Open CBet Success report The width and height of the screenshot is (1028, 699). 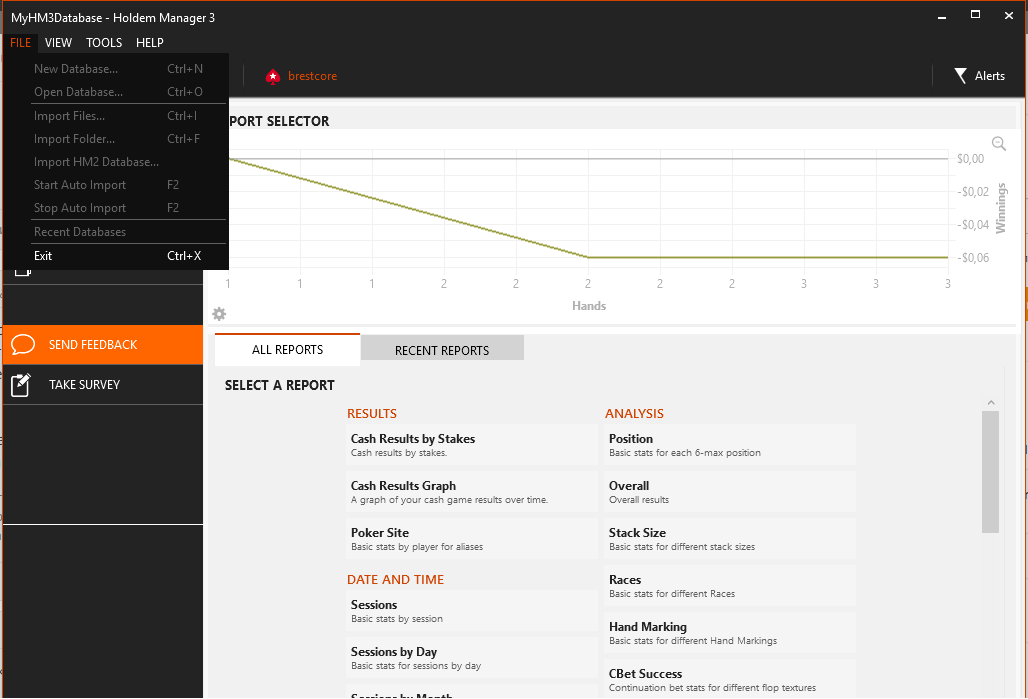pyautogui.click(x=730, y=680)
